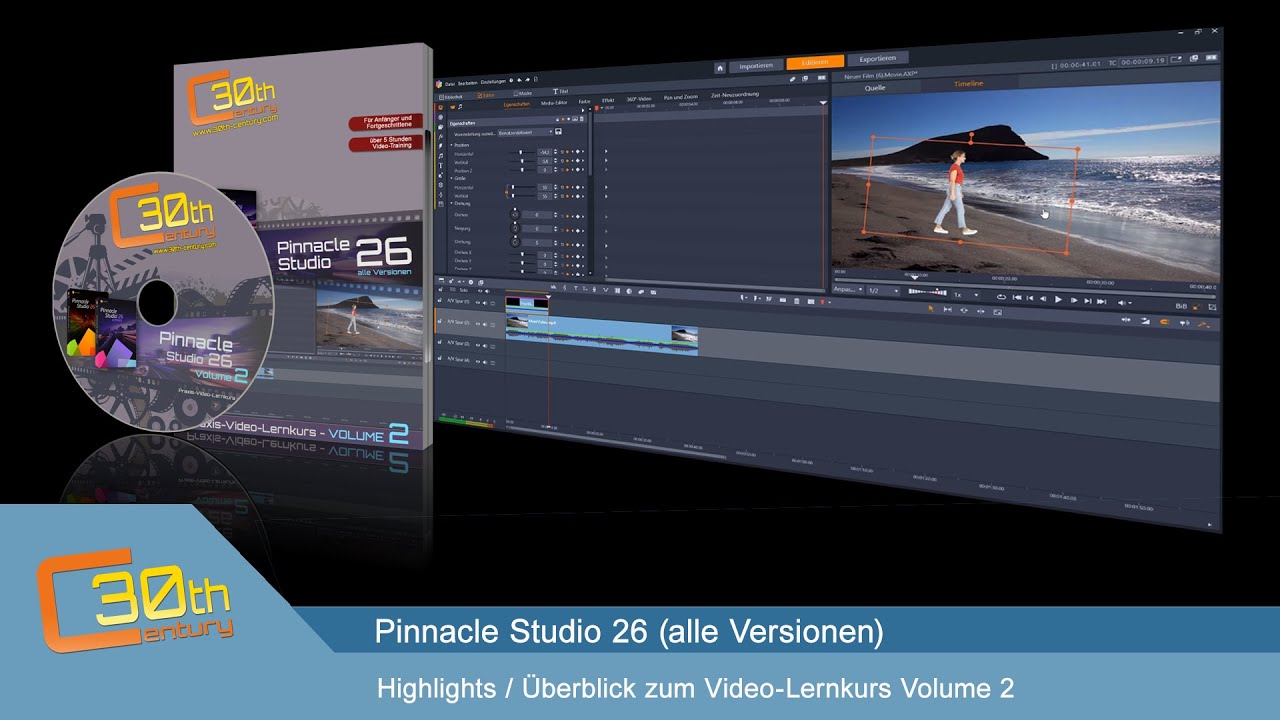Select the Editor panel tab
This screenshot has height=720, width=1280.
[486, 95]
